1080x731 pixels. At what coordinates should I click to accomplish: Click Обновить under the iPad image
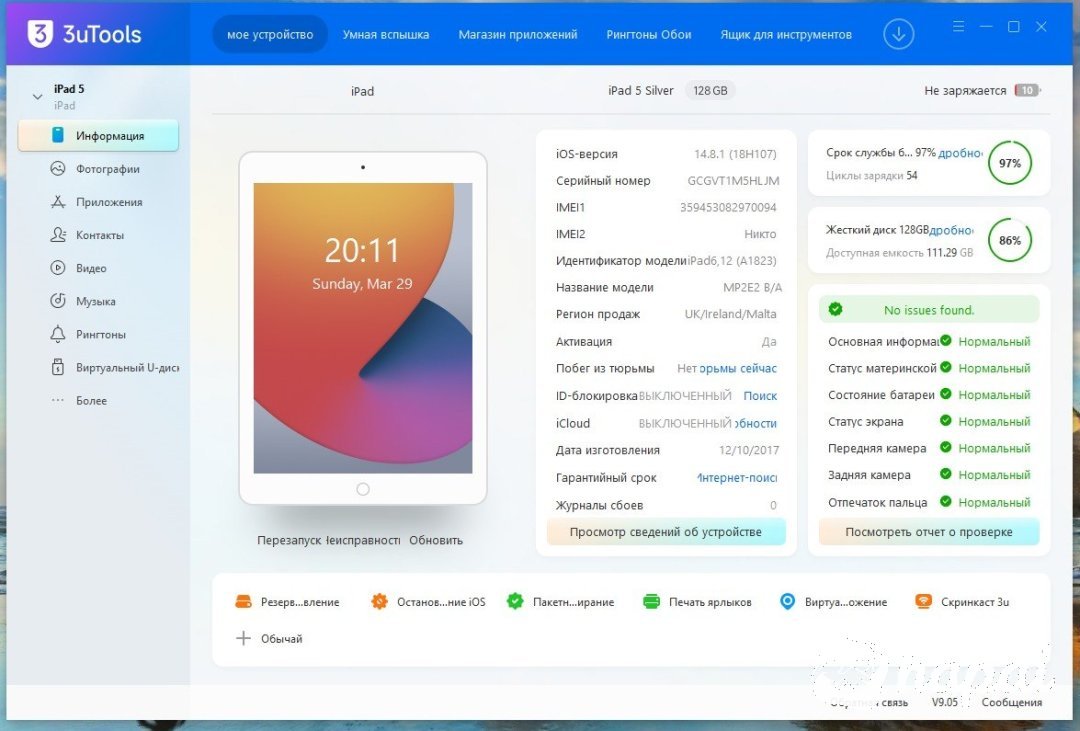436,540
